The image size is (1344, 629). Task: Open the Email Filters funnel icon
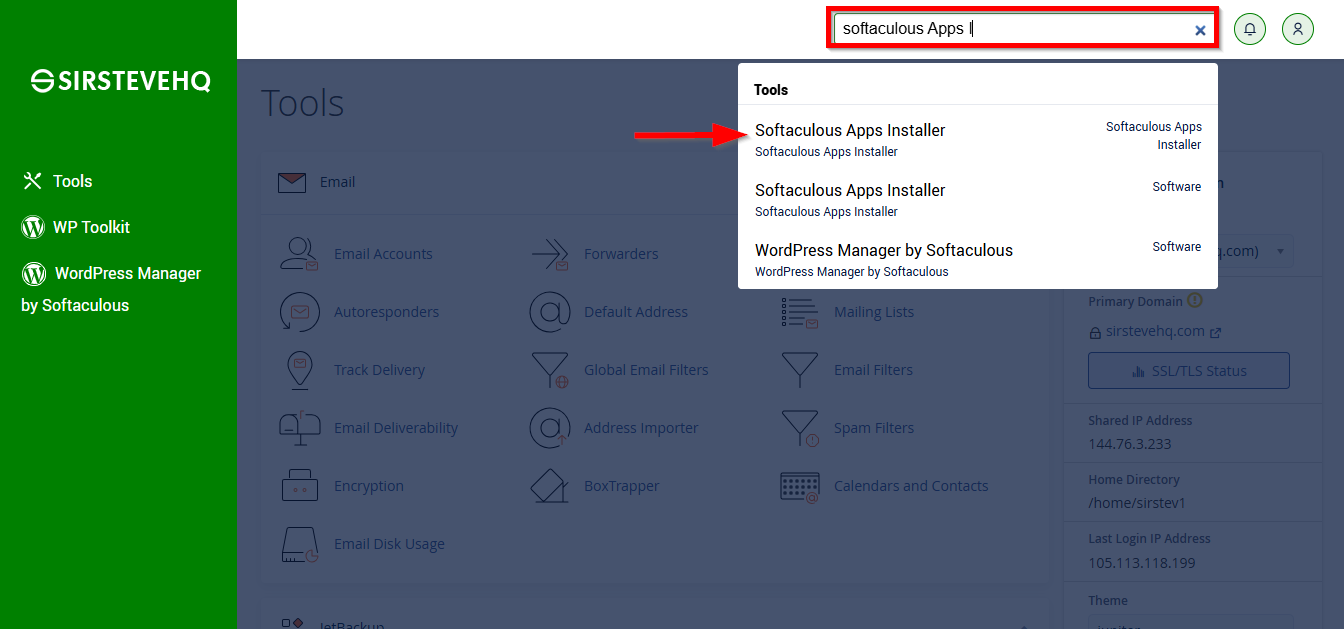799,370
